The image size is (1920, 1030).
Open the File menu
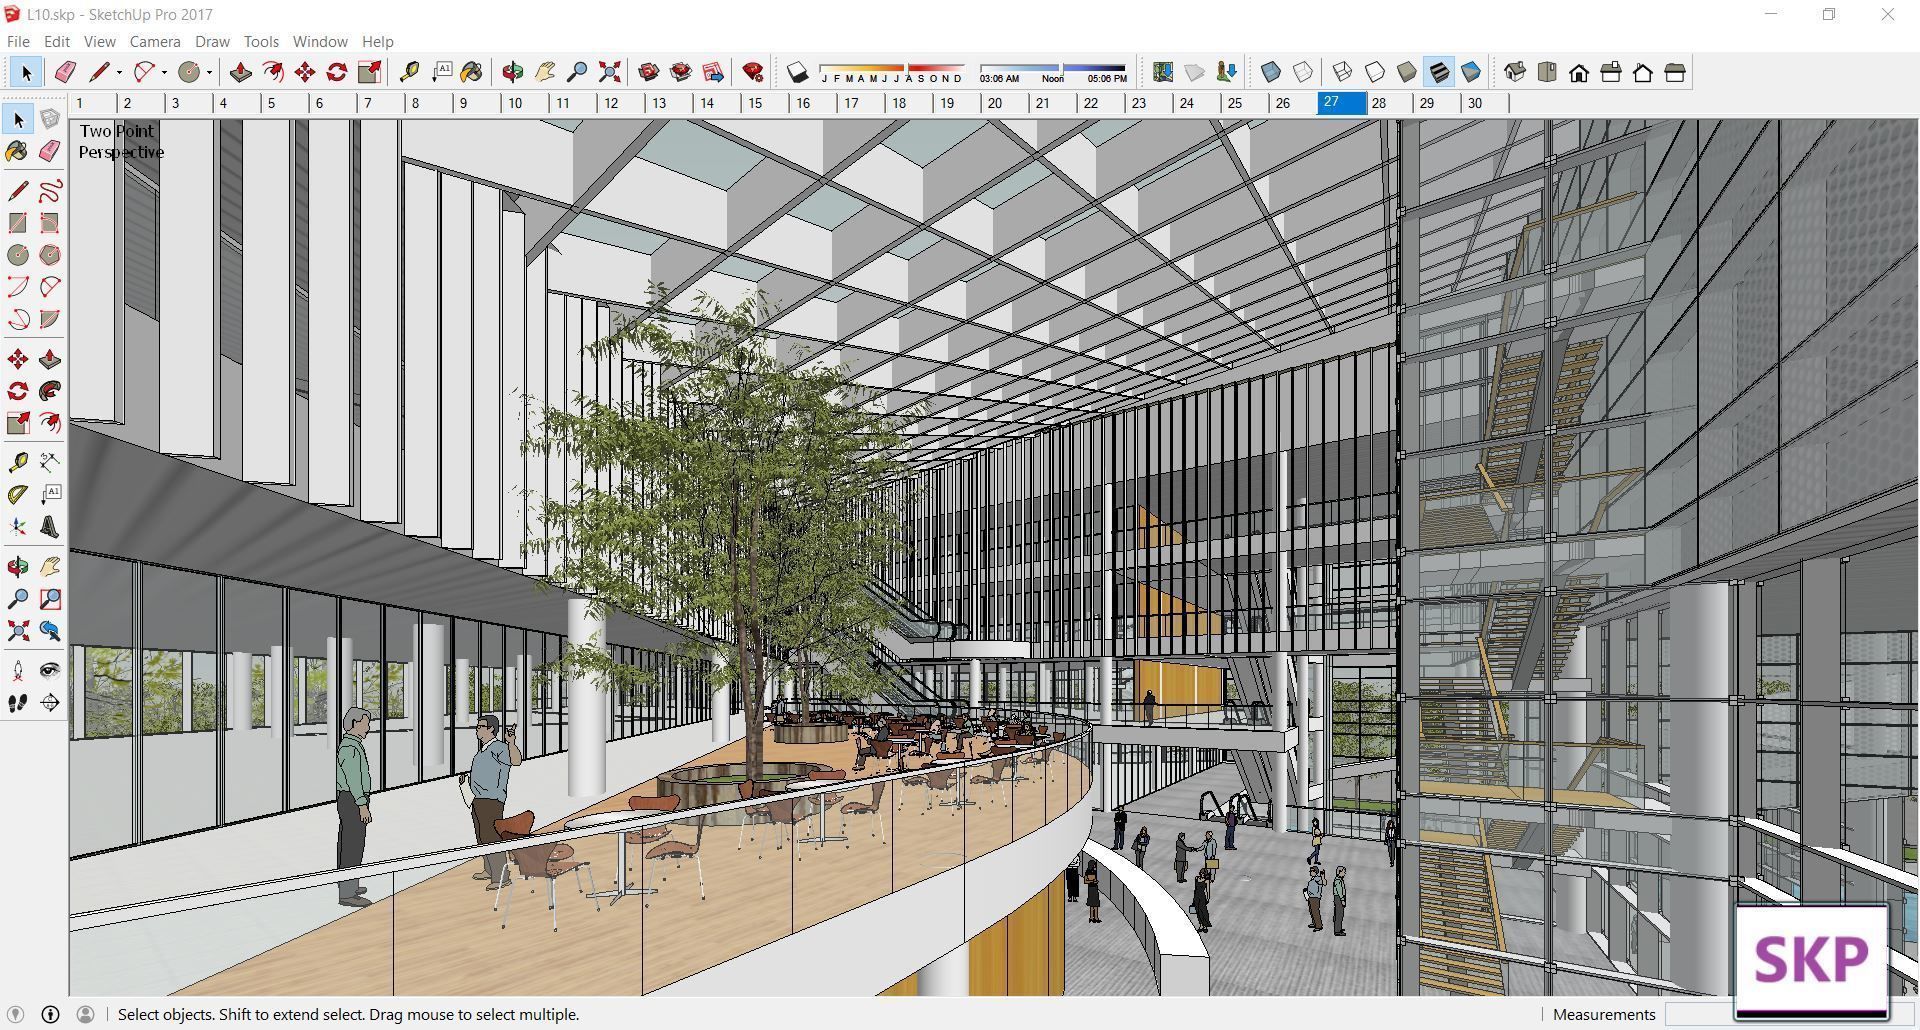click(18, 41)
